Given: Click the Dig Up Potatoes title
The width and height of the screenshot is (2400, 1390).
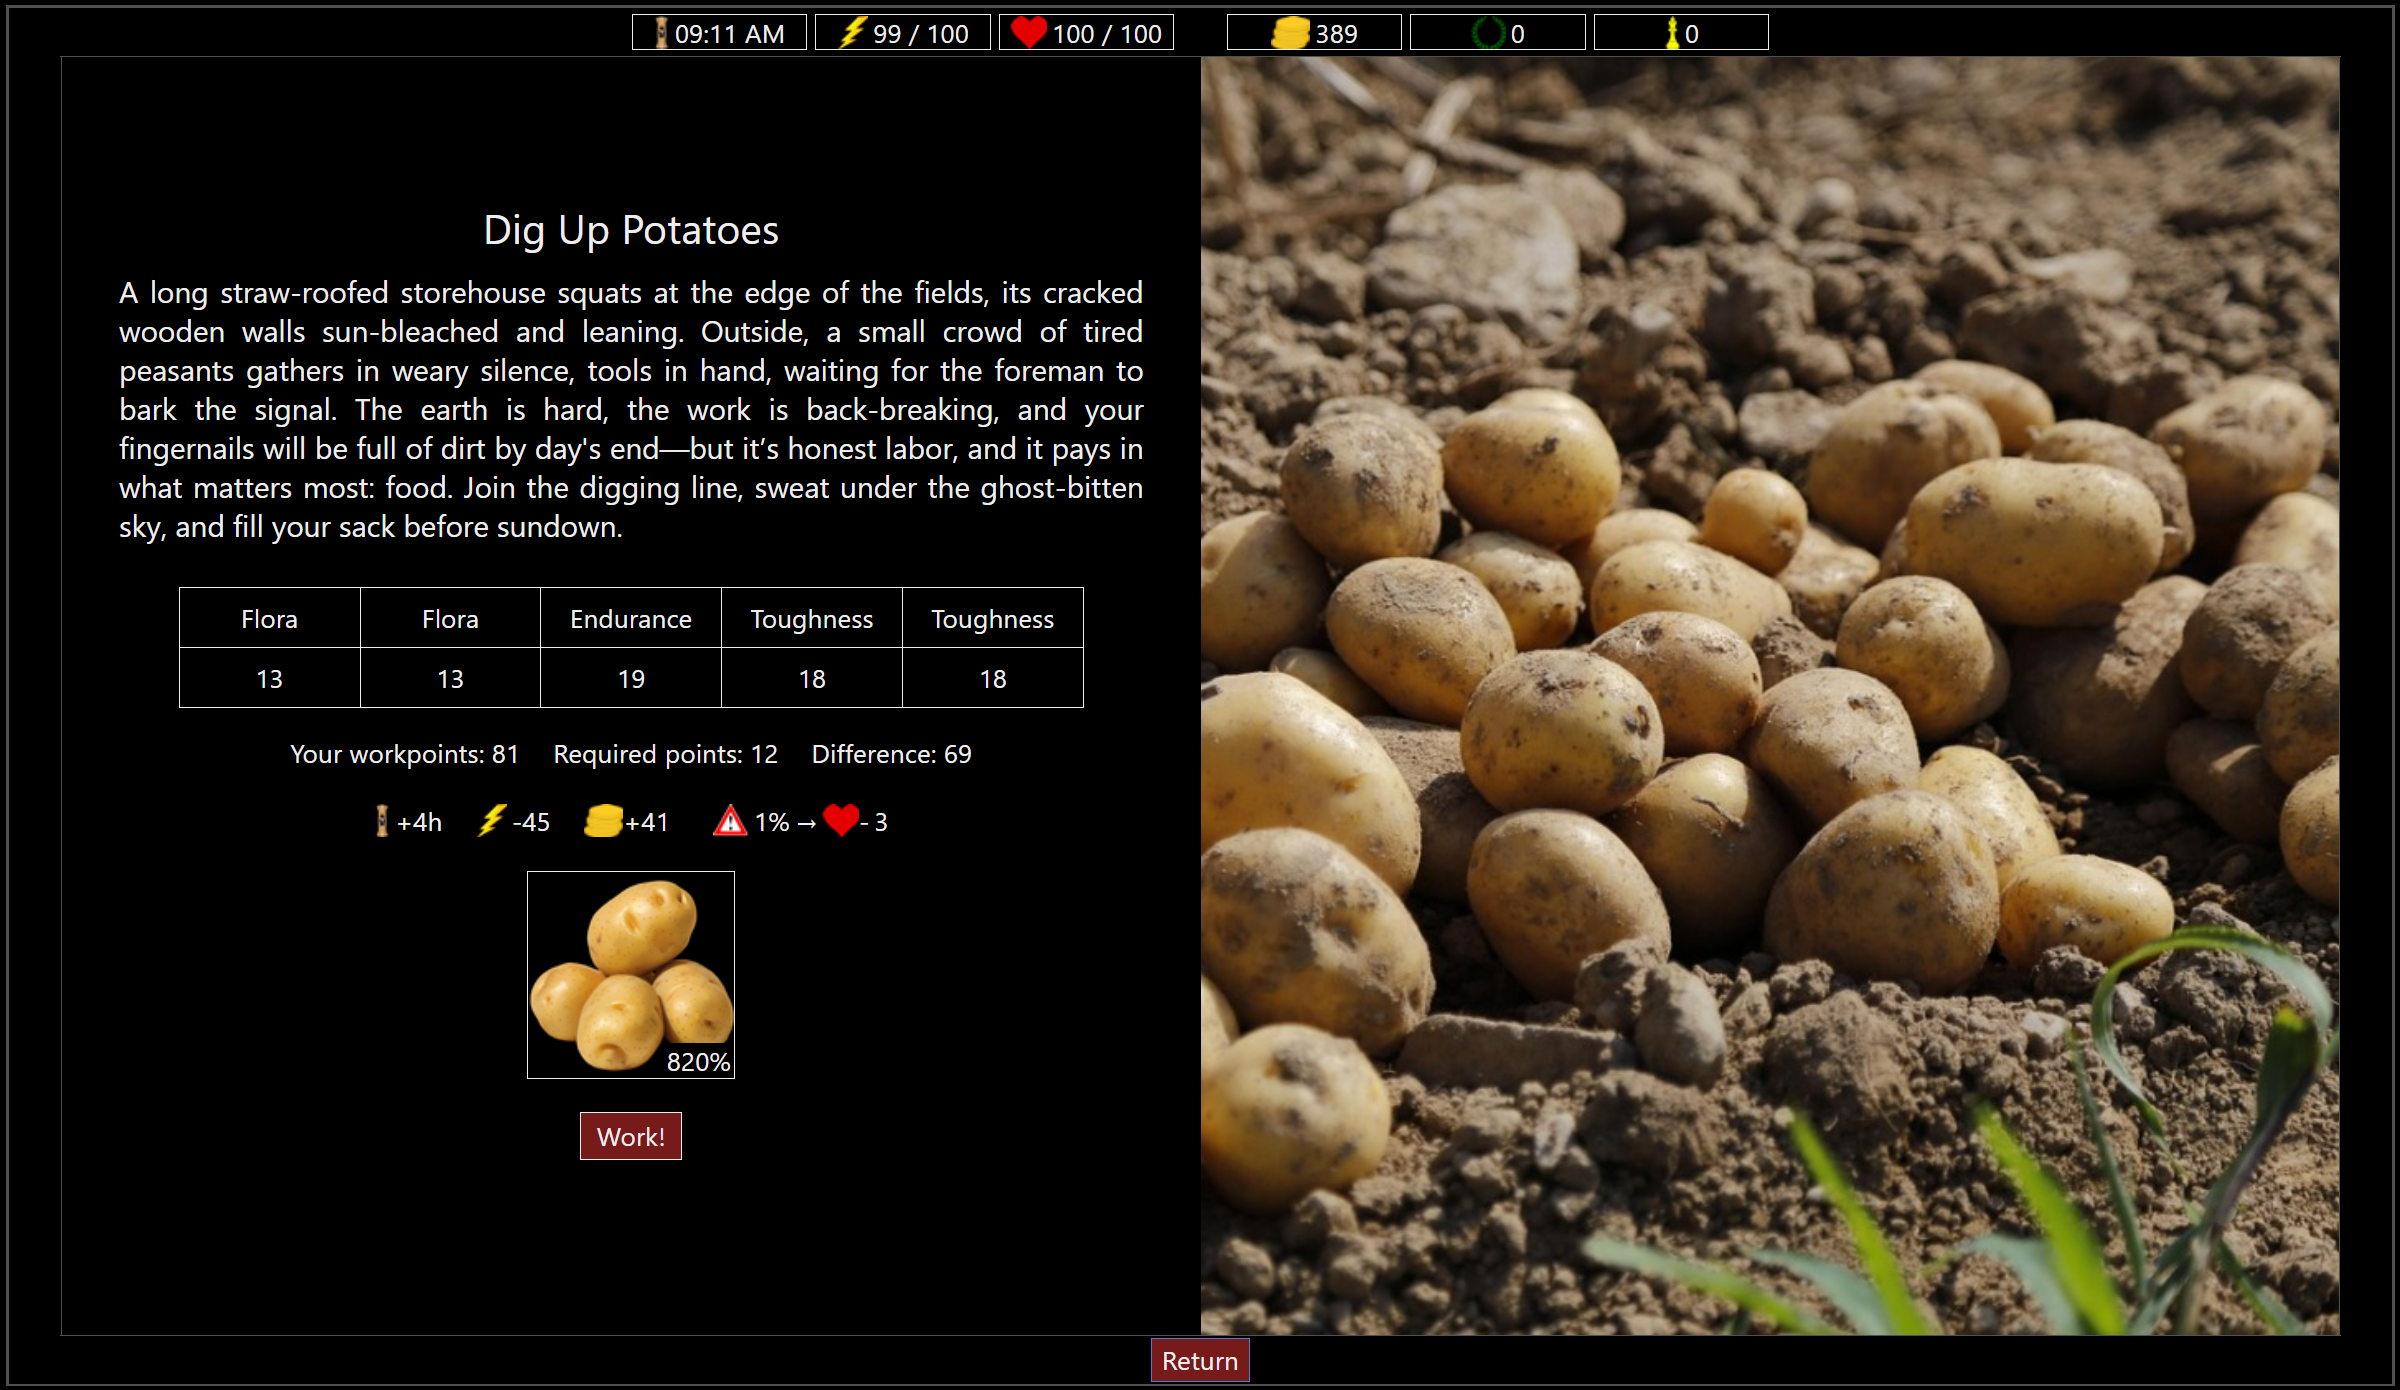Looking at the screenshot, I should (x=631, y=230).
